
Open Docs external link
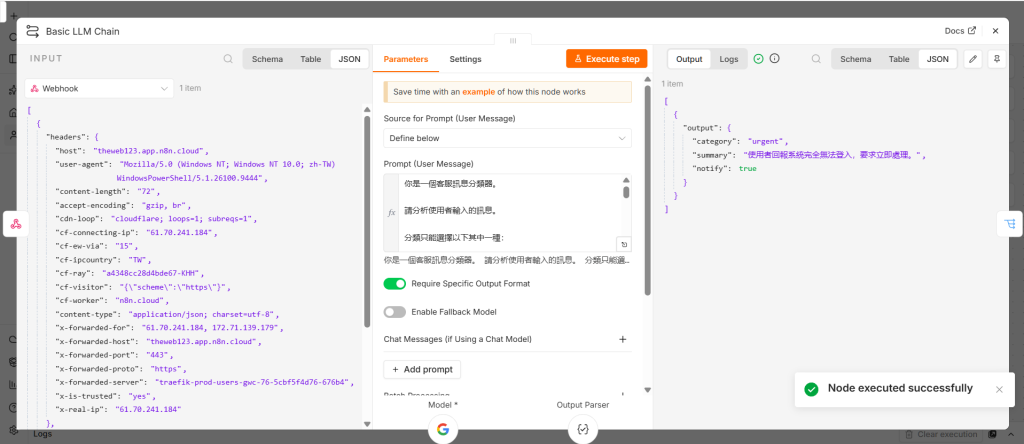pos(960,31)
